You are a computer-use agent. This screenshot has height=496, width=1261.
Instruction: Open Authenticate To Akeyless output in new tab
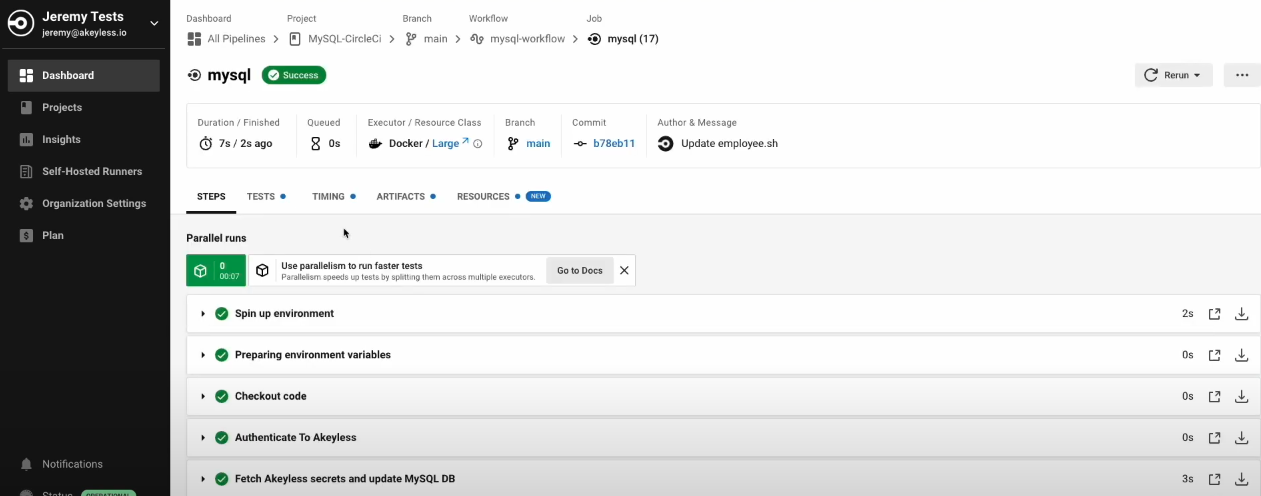pyautogui.click(x=1214, y=437)
